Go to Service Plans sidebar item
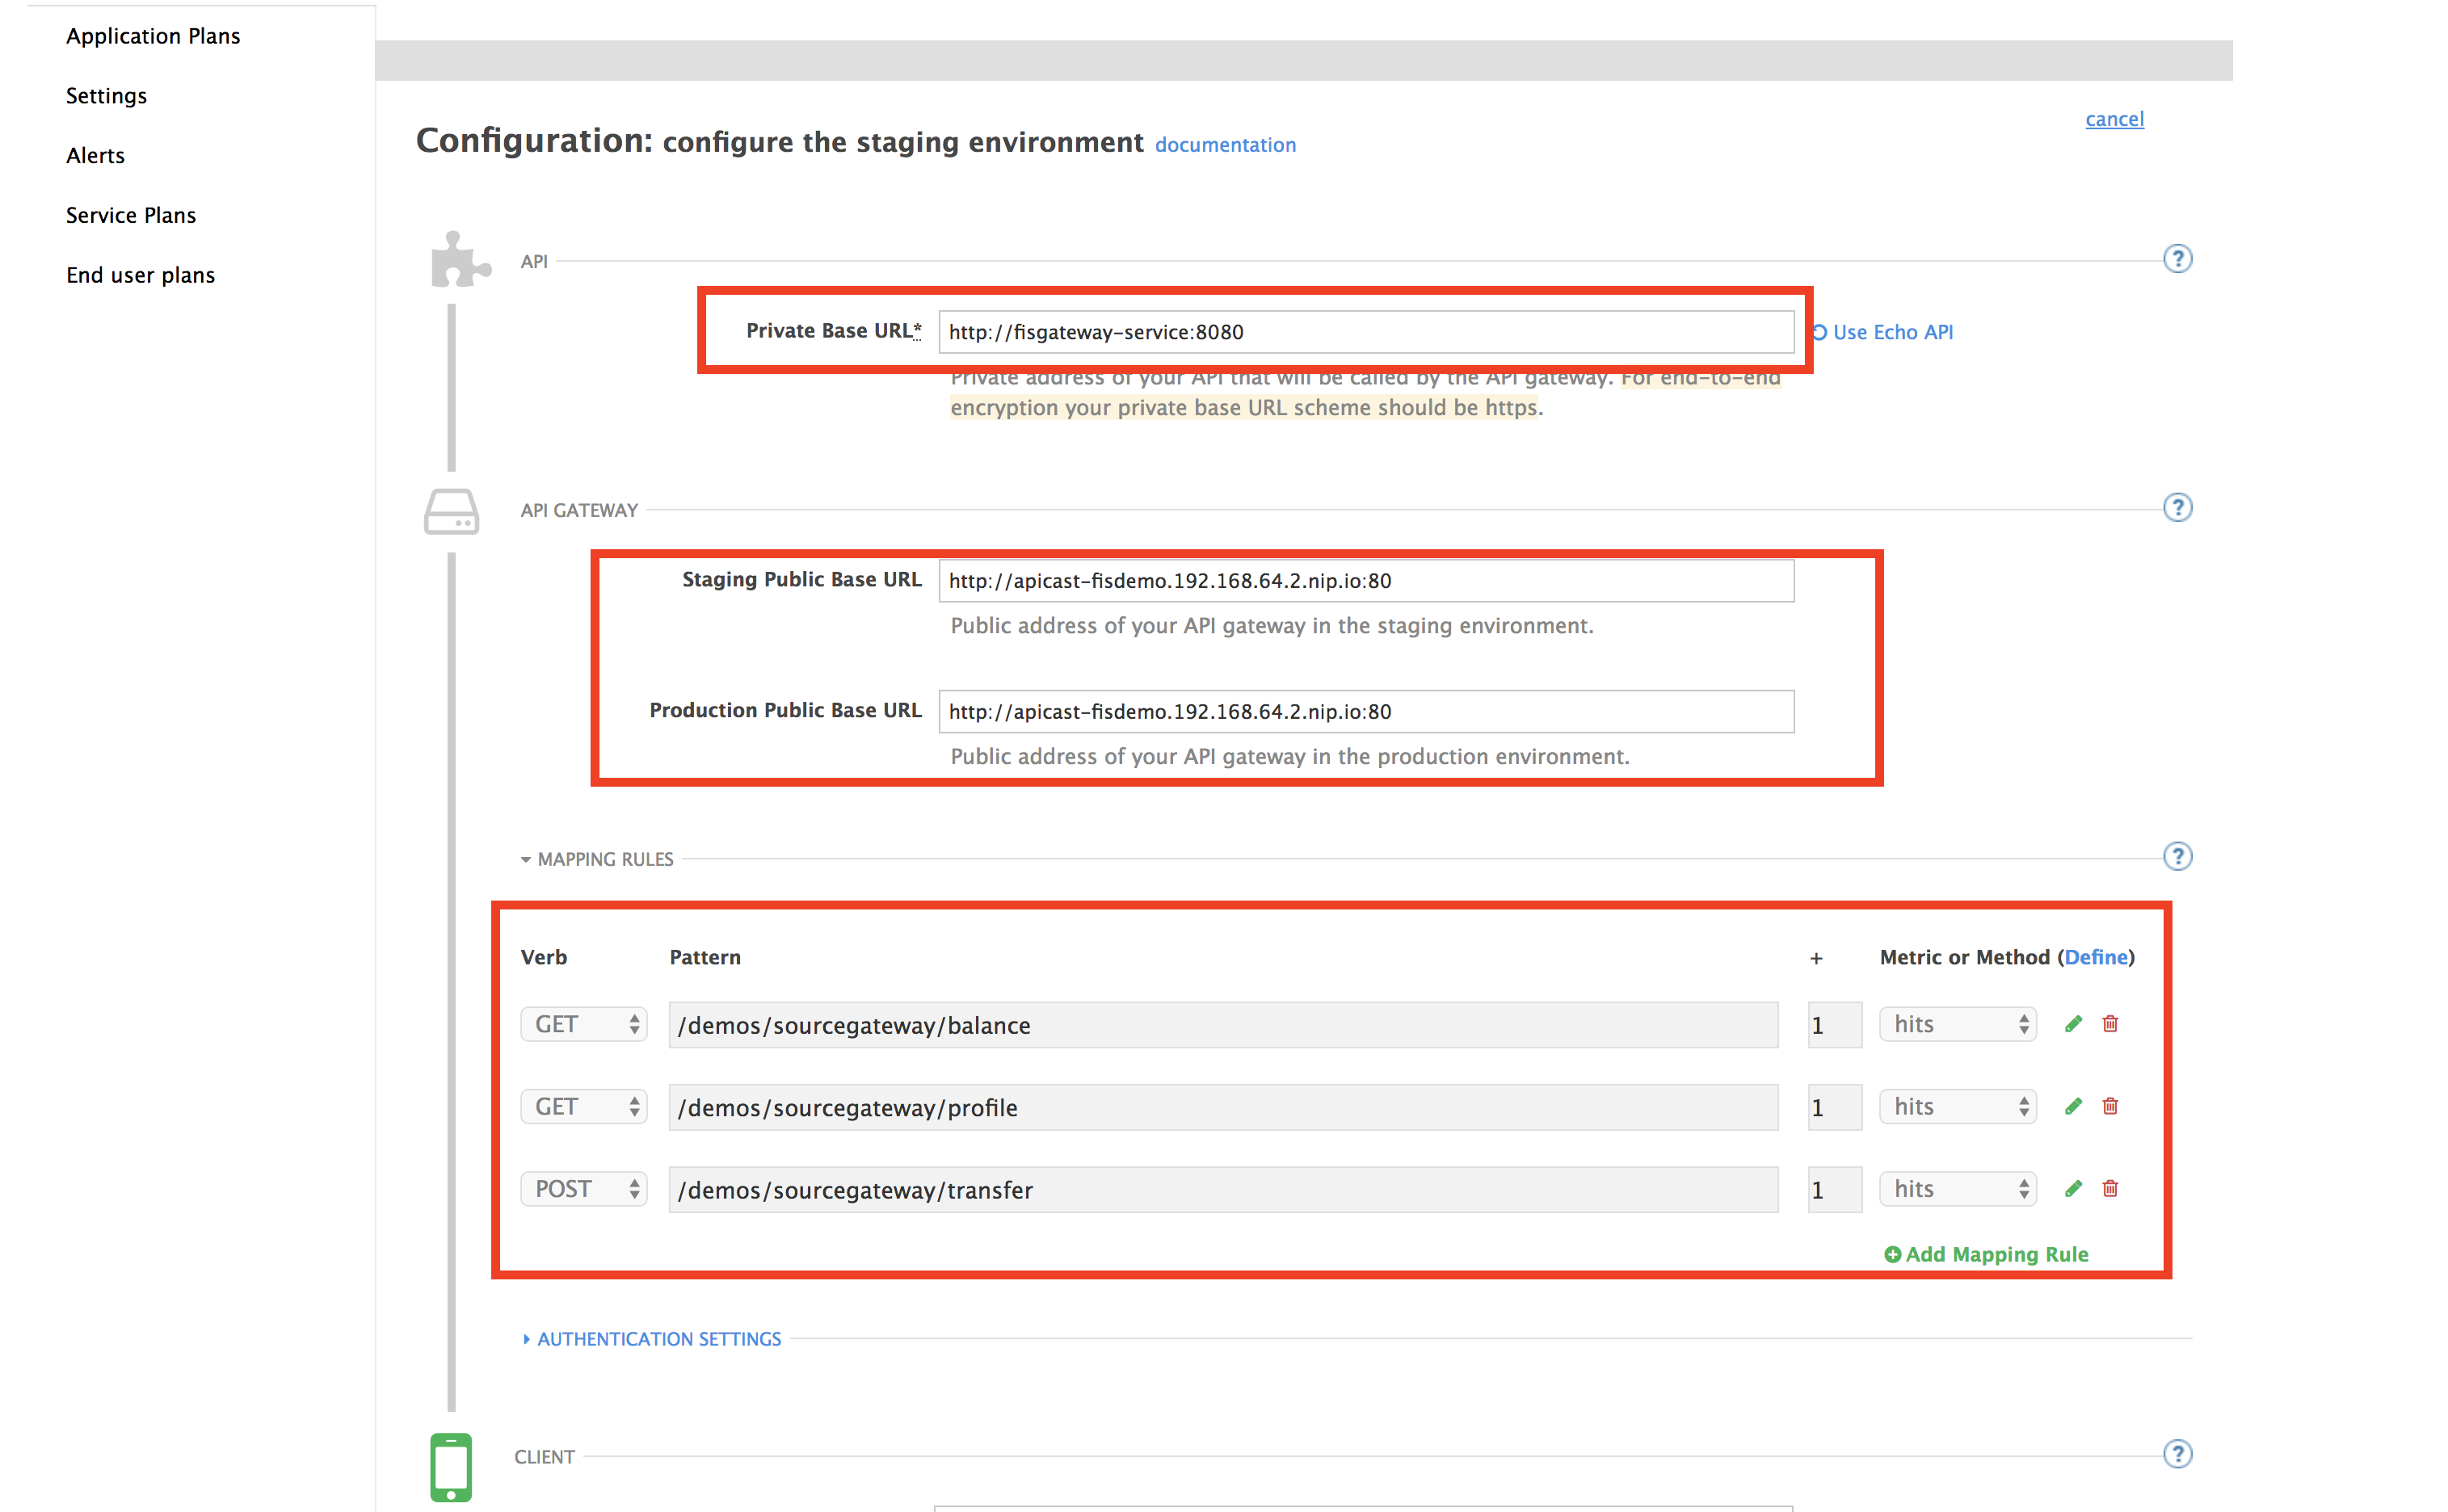The height and width of the screenshot is (1512, 2448). pos(131,215)
